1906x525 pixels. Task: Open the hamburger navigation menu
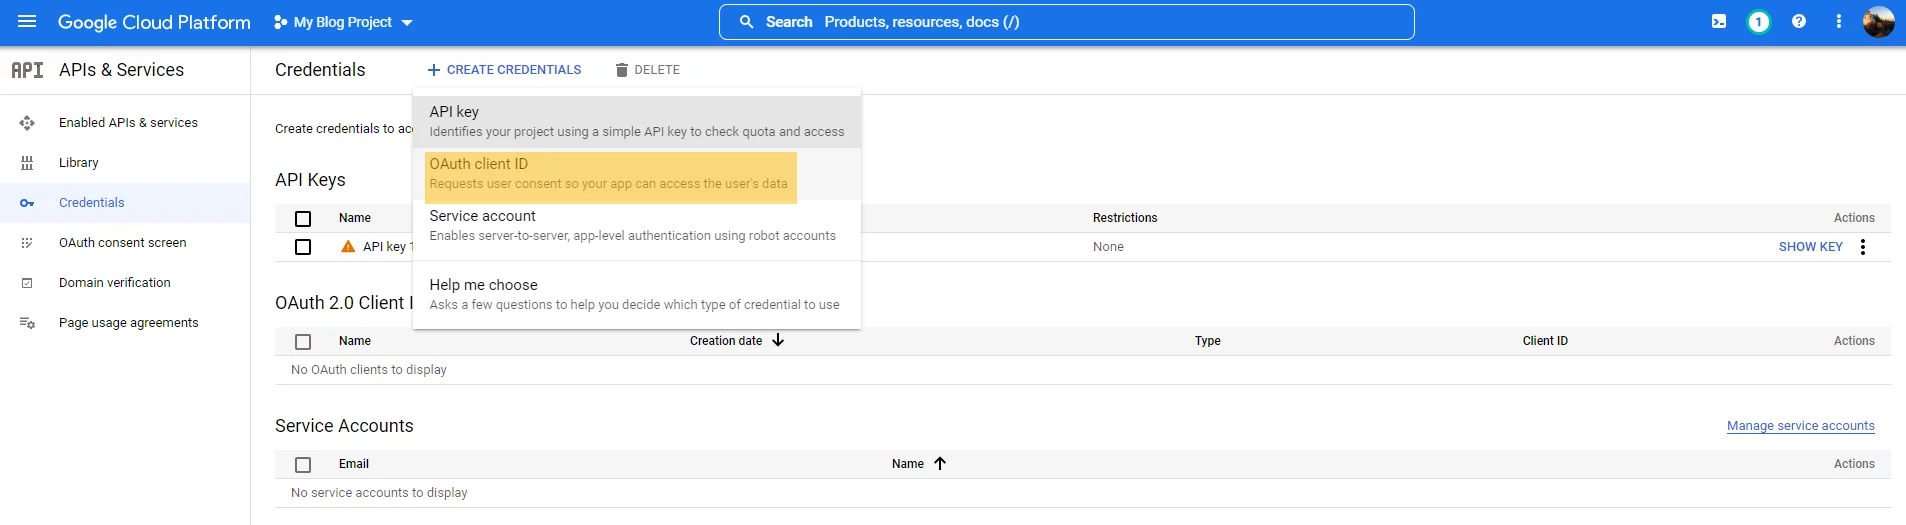click(27, 22)
